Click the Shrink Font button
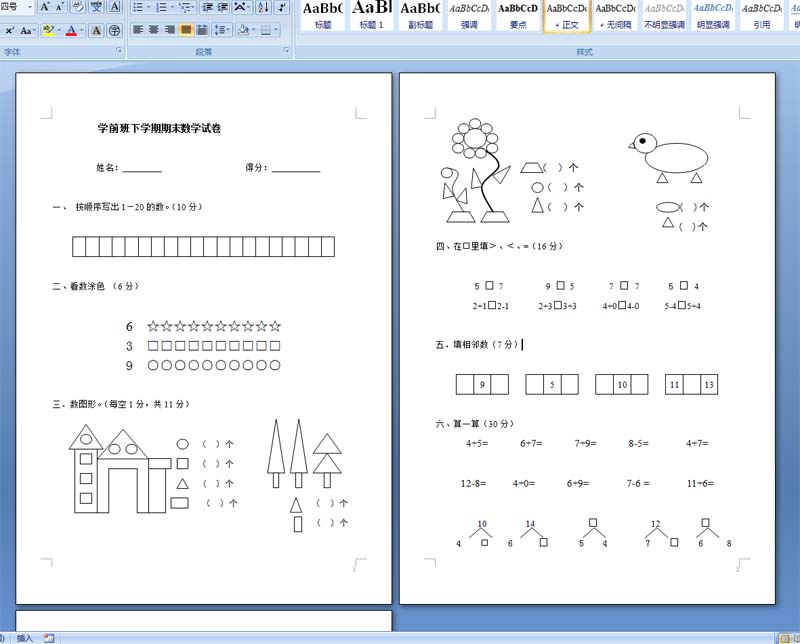This screenshot has width=800, height=644. coord(60,7)
